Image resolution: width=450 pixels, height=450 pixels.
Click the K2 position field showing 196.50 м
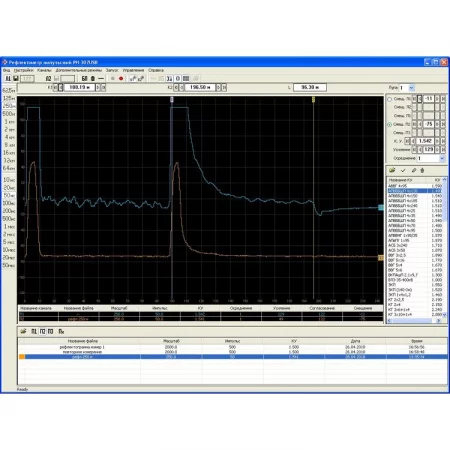pos(200,87)
